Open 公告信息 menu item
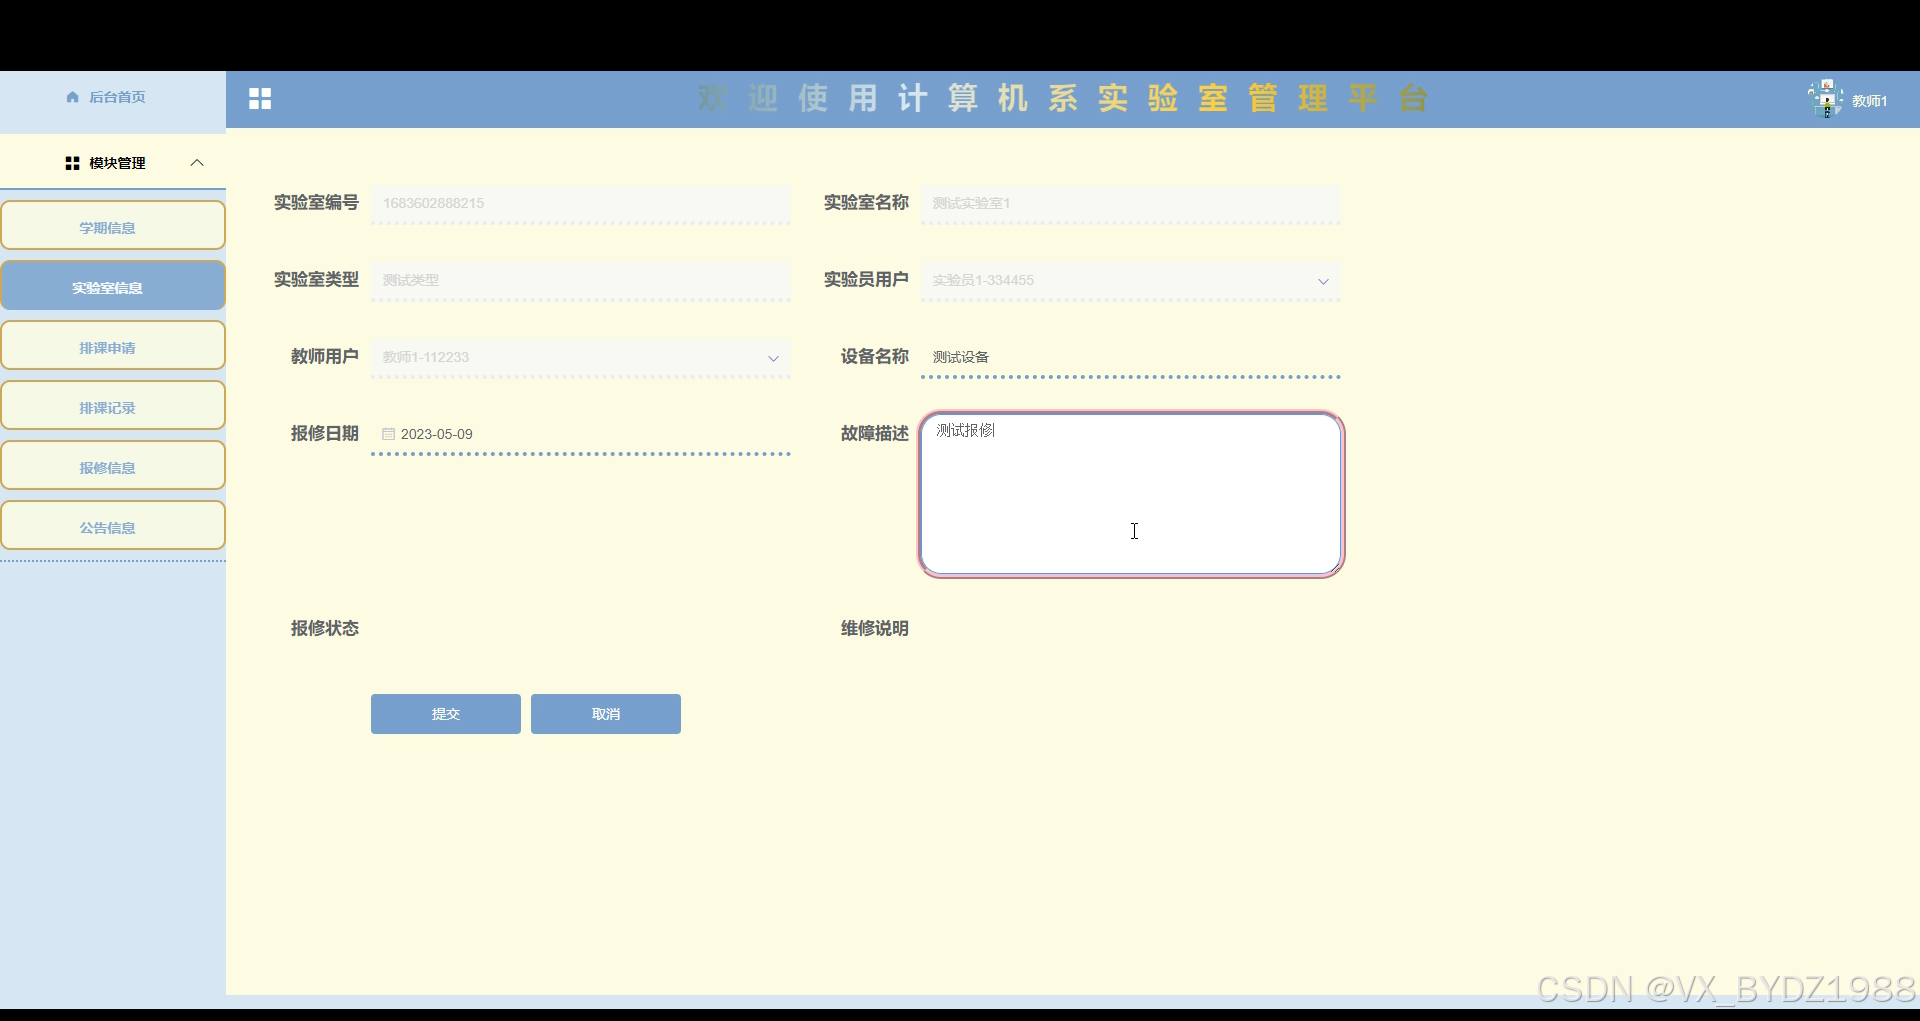1920x1021 pixels. [113, 525]
